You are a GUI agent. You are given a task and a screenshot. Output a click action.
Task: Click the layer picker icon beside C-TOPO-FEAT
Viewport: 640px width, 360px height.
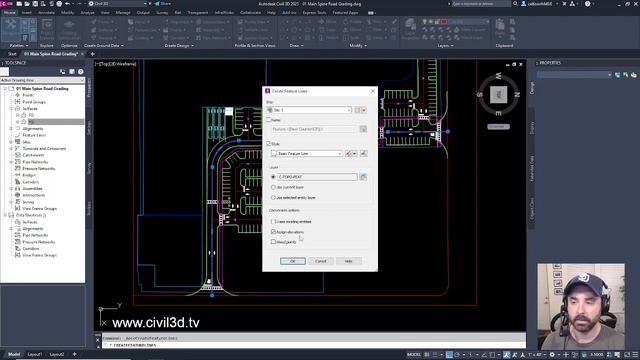click(363, 177)
